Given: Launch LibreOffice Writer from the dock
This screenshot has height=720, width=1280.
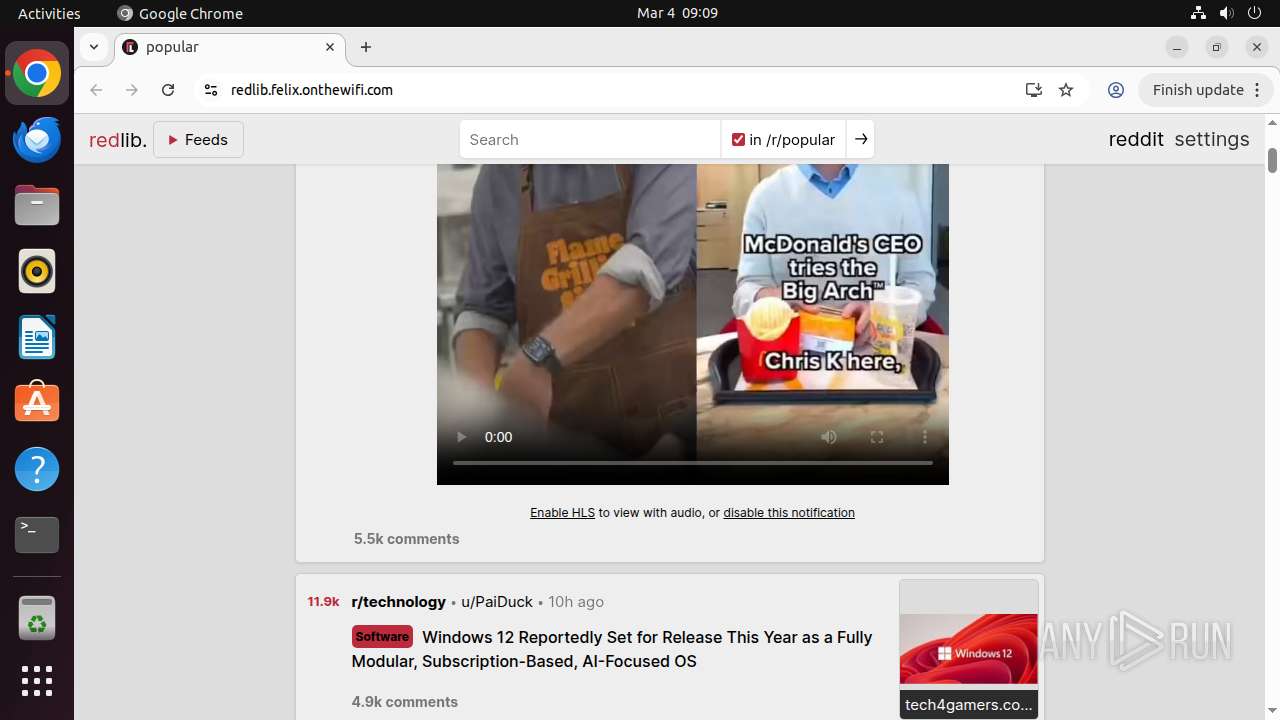Looking at the screenshot, I should pyautogui.click(x=37, y=337).
